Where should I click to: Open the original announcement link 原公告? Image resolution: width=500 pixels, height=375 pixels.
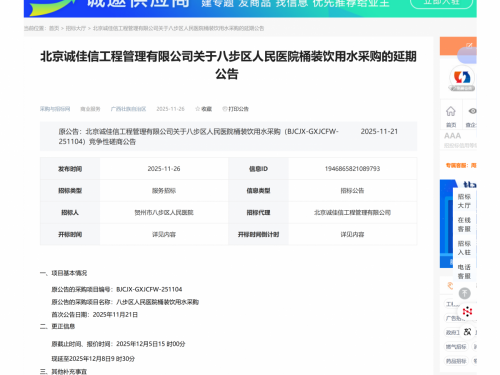tap(198, 136)
